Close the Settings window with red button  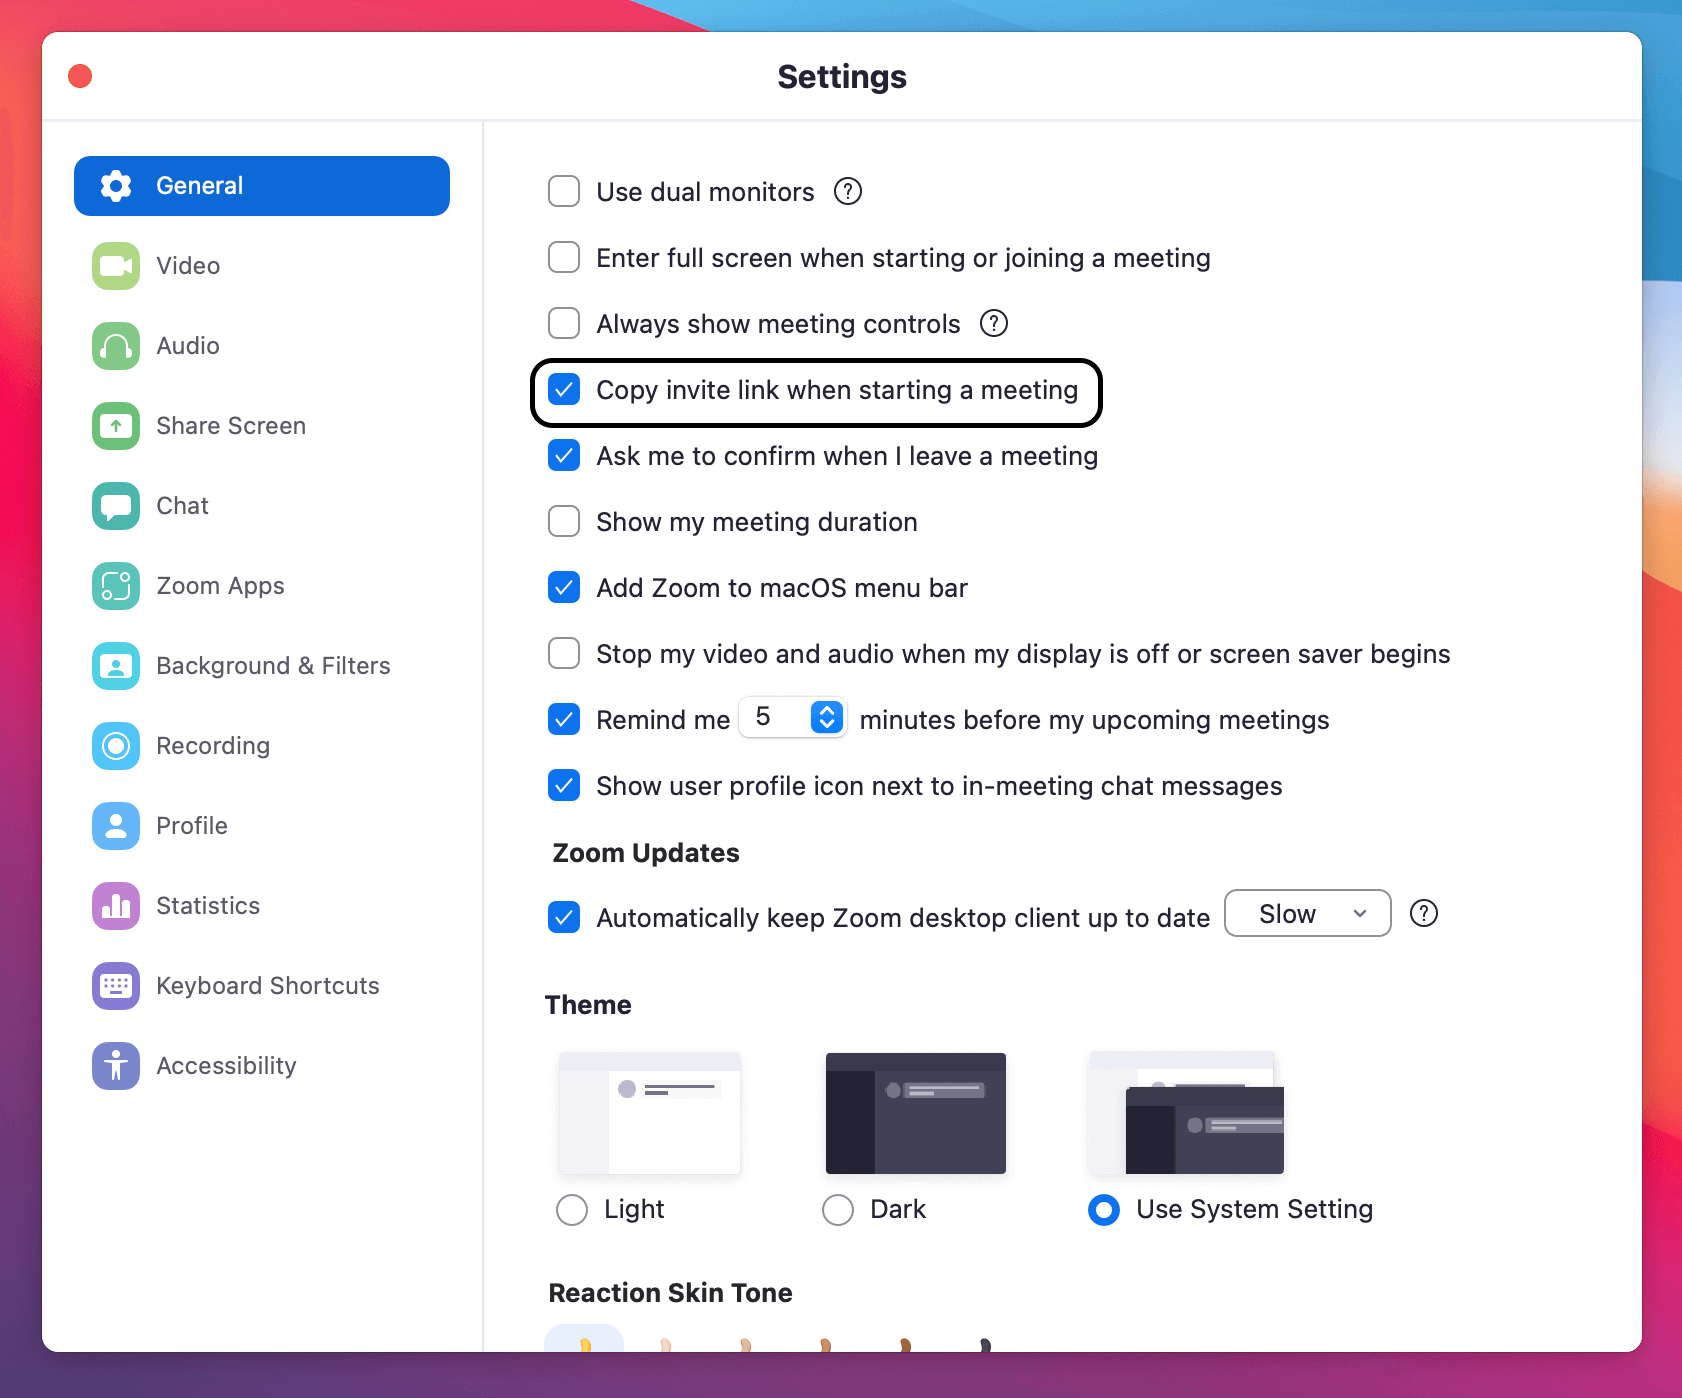pyautogui.click(x=80, y=76)
